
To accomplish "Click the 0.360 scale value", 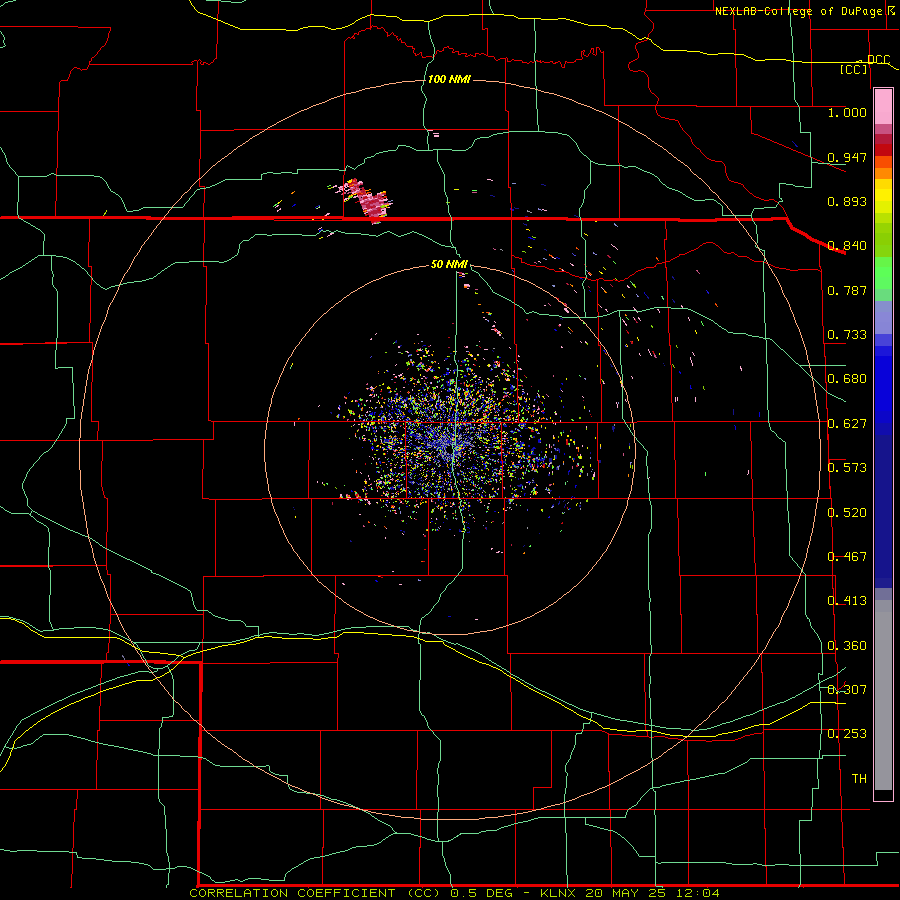I will click(847, 646).
